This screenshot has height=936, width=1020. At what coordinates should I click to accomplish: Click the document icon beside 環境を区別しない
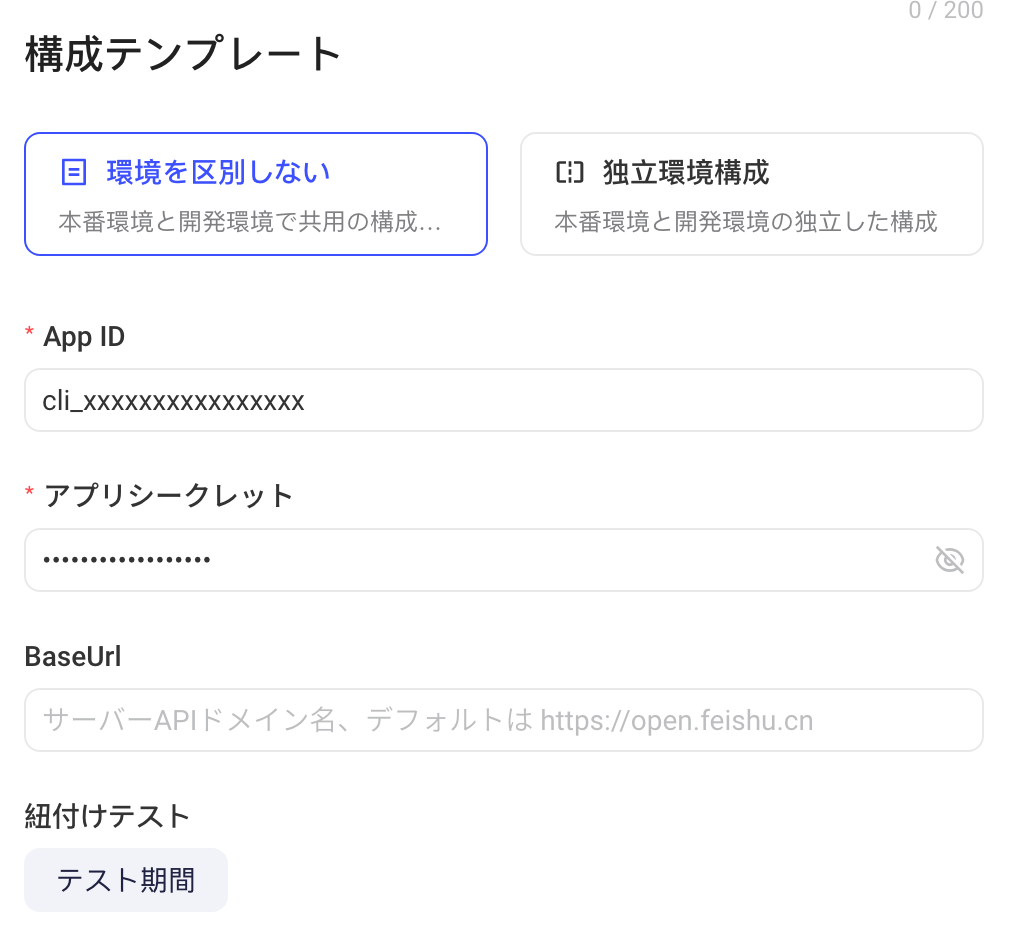(x=74, y=172)
